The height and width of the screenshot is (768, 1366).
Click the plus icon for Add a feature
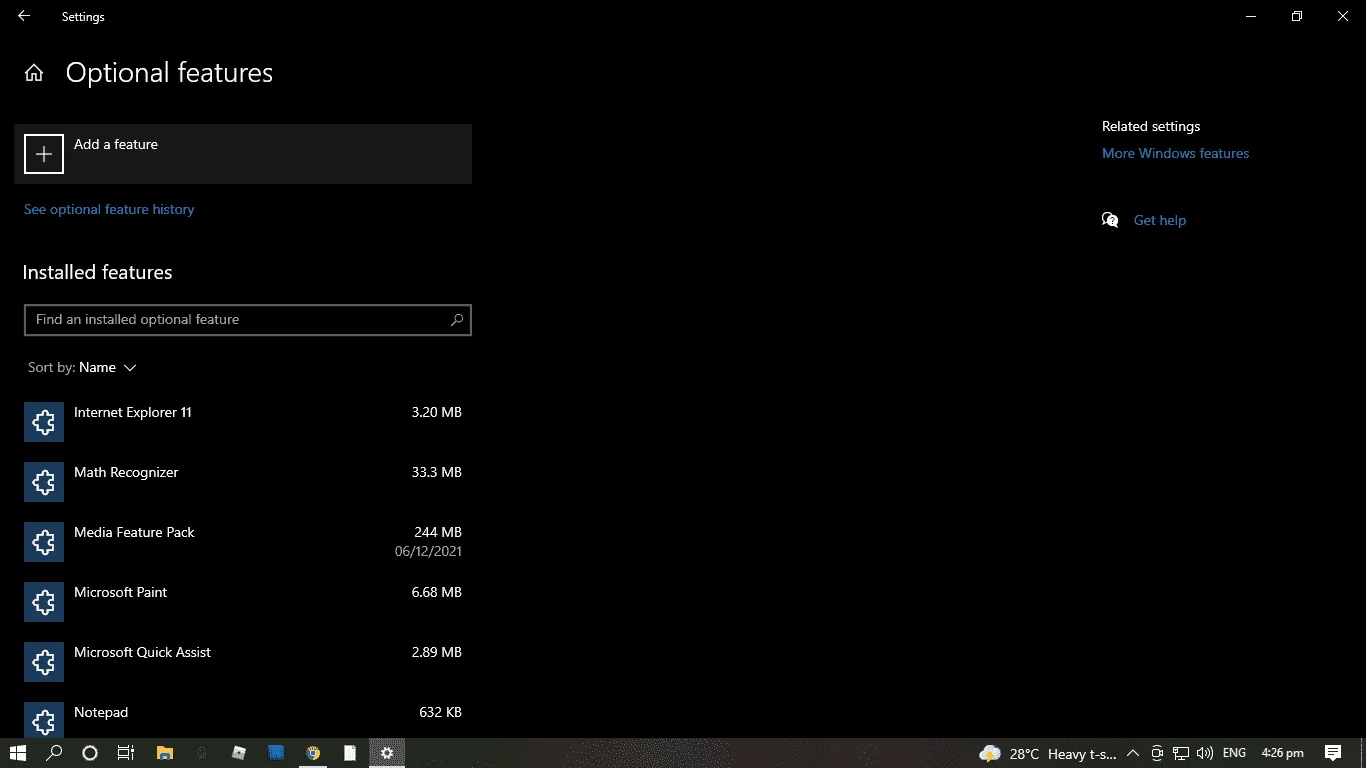[44, 154]
